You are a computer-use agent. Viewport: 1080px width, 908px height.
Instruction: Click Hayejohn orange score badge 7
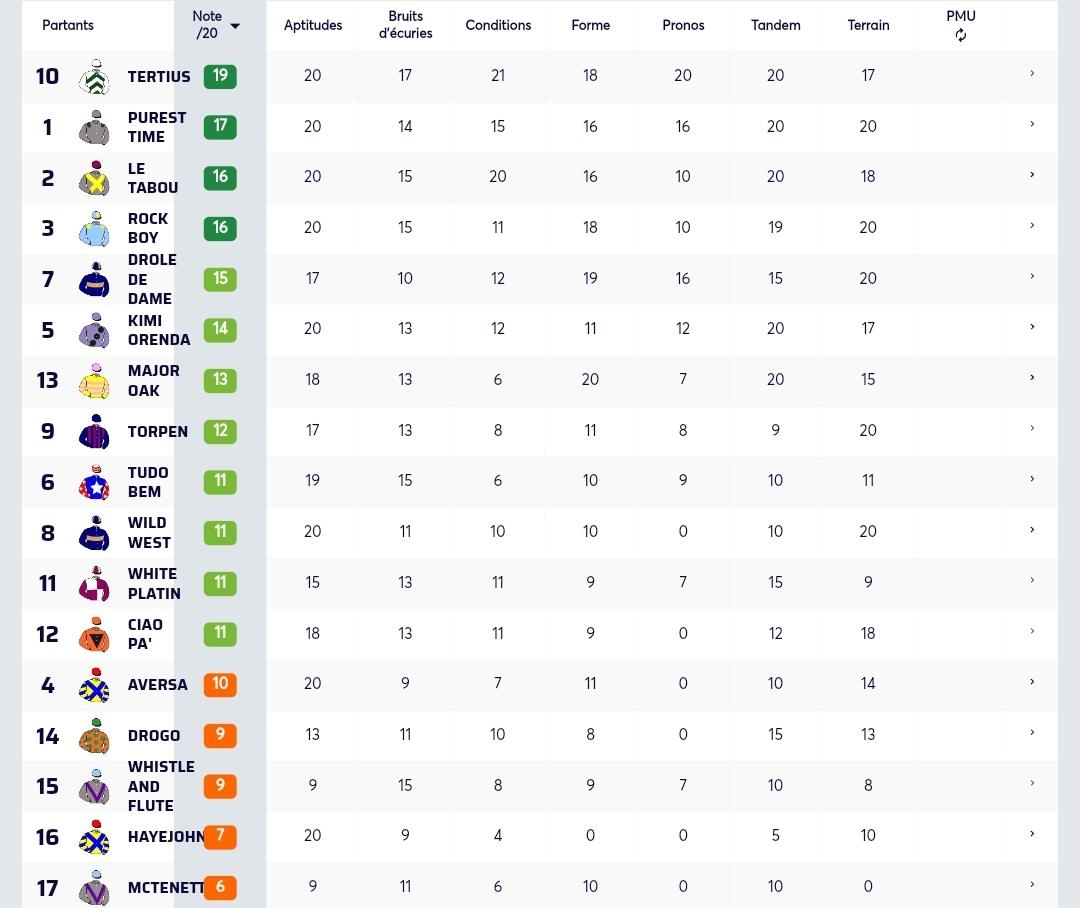click(x=220, y=836)
